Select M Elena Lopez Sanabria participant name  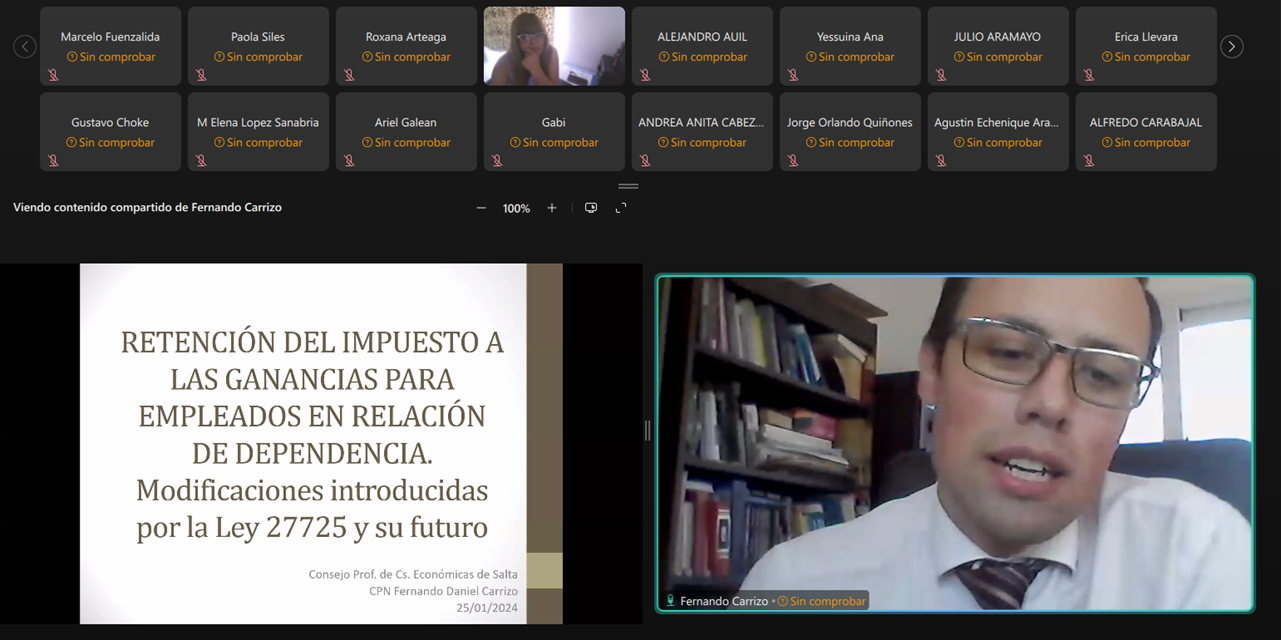tap(258, 123)
